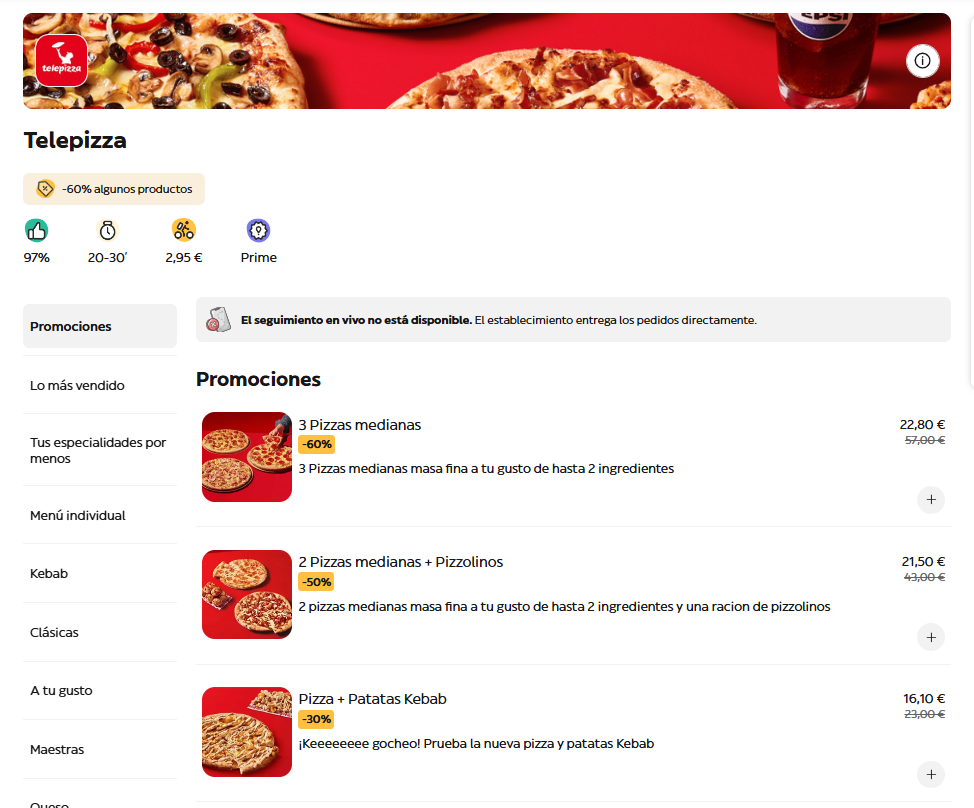Select the Promociones category
Viewport: 974px width, 808px height.
click(100, 326)
